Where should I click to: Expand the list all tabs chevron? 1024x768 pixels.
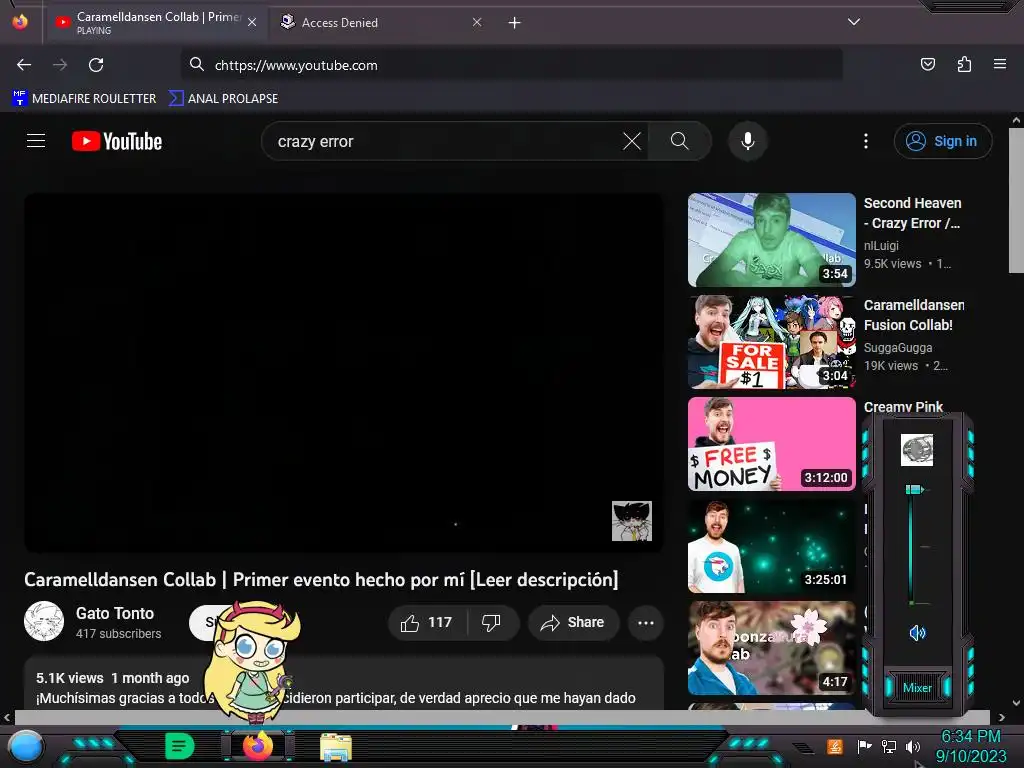[x=854, y=22]
